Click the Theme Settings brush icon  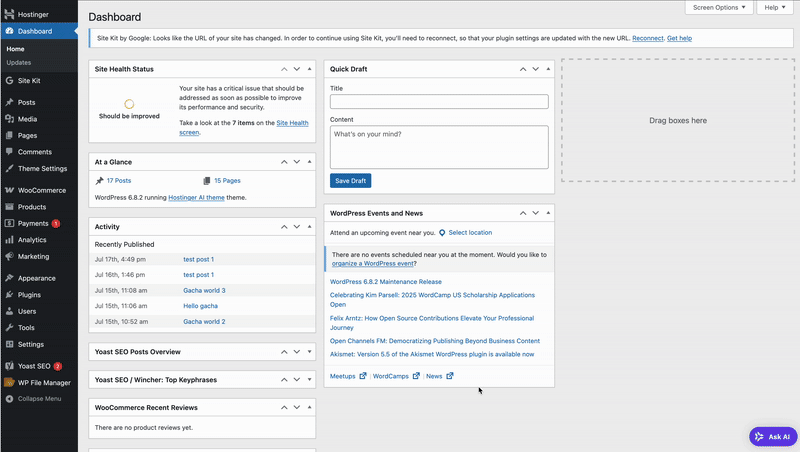pos(9,168)
